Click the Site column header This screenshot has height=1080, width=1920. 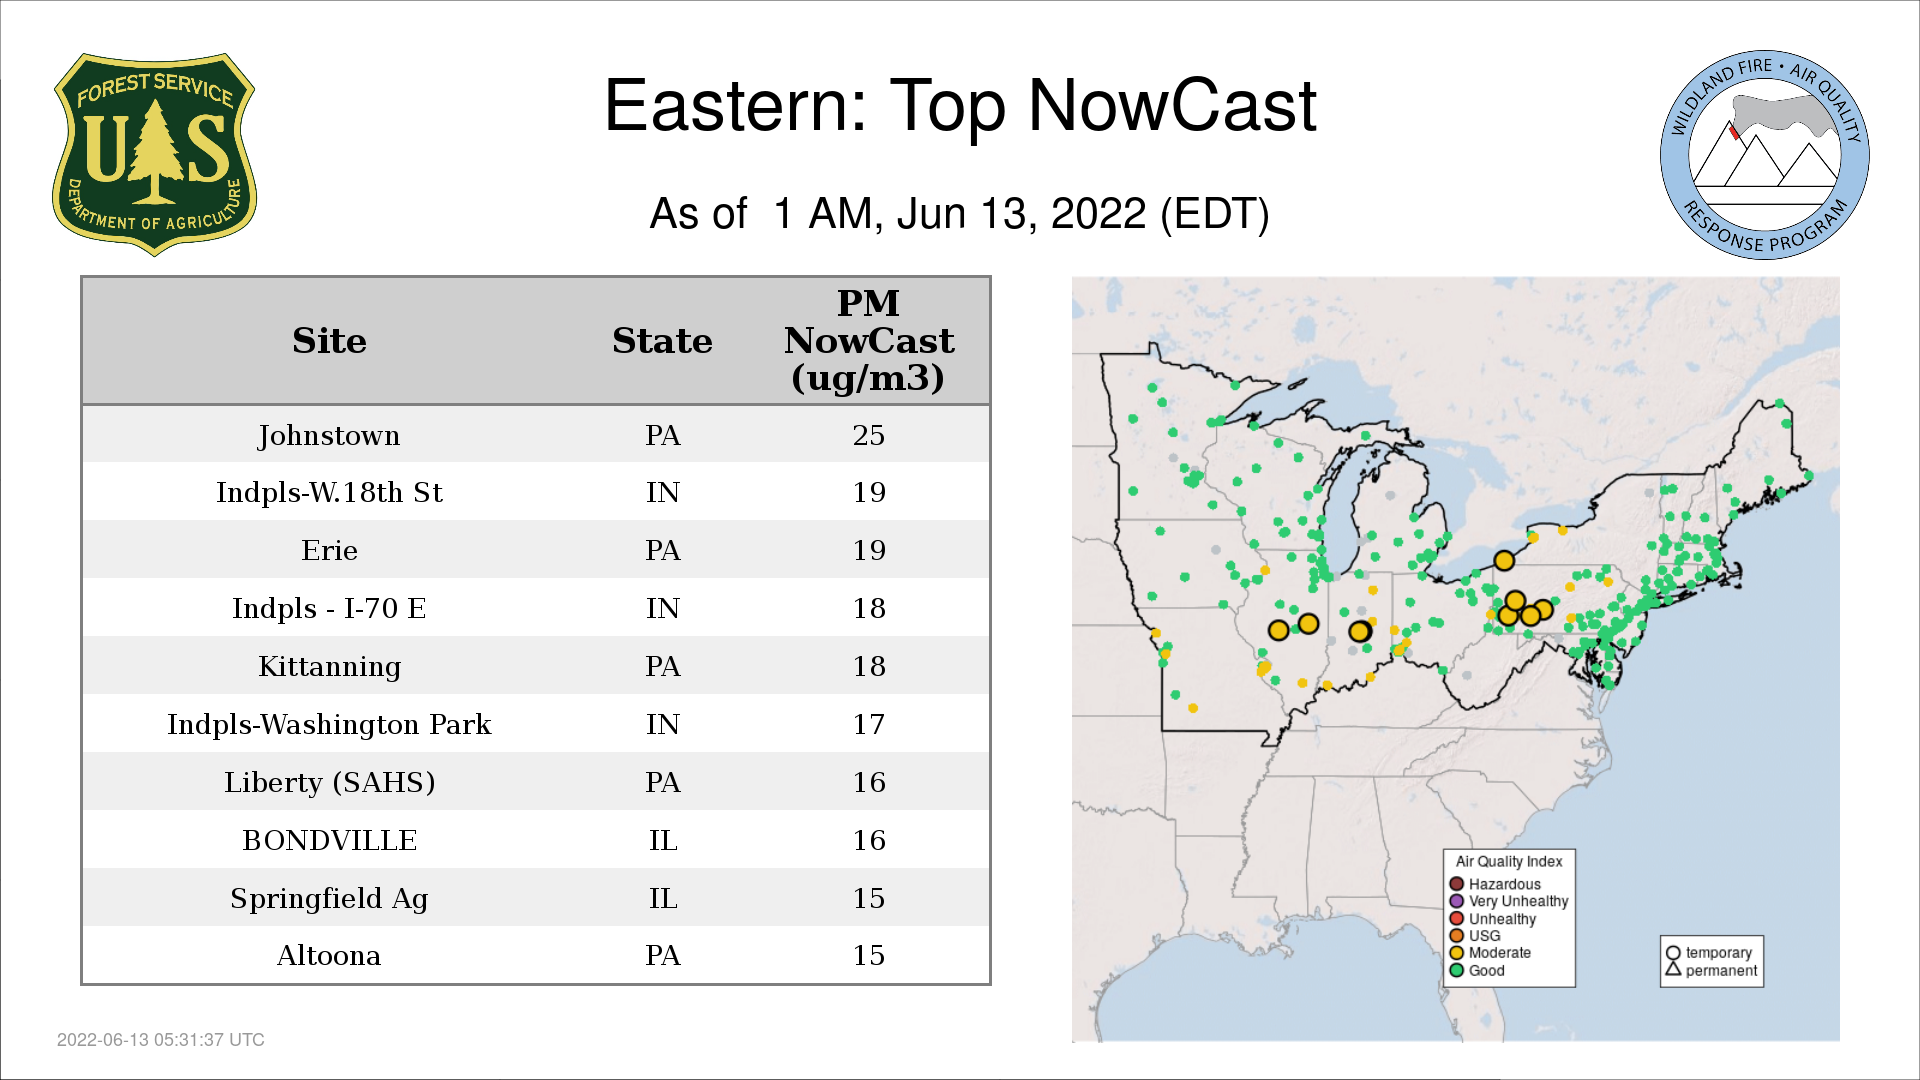coord(329,341)
